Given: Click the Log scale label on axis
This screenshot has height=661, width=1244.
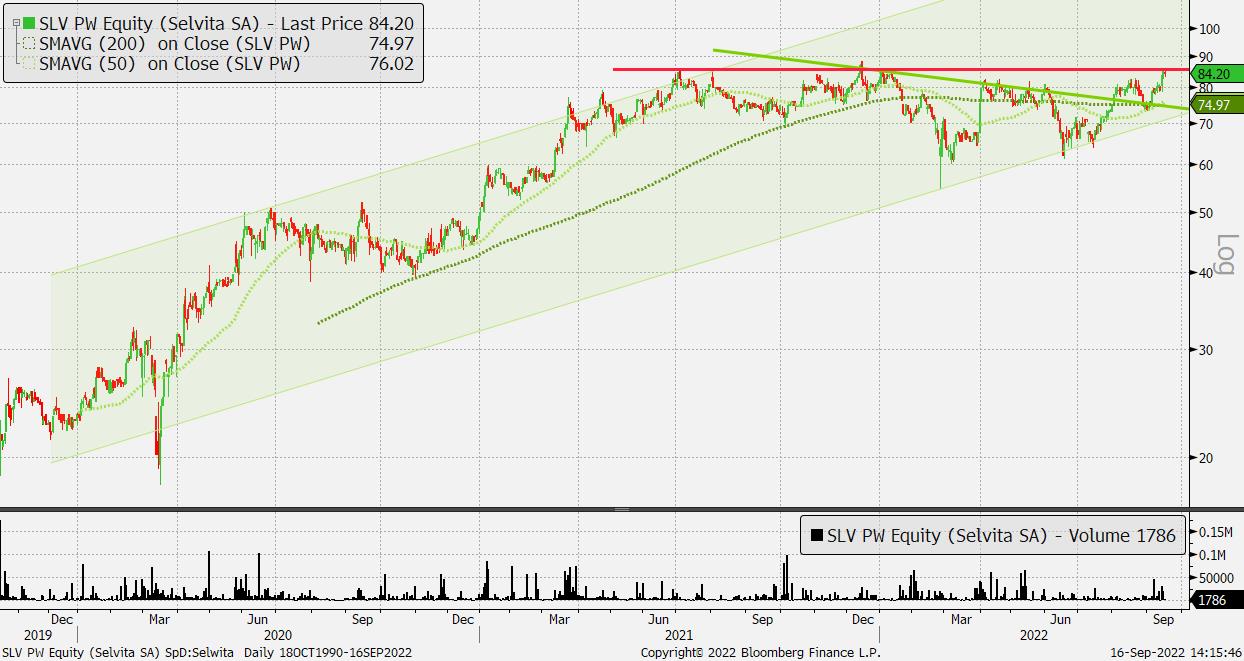Looking at the screenshot, I should 1227,256.
